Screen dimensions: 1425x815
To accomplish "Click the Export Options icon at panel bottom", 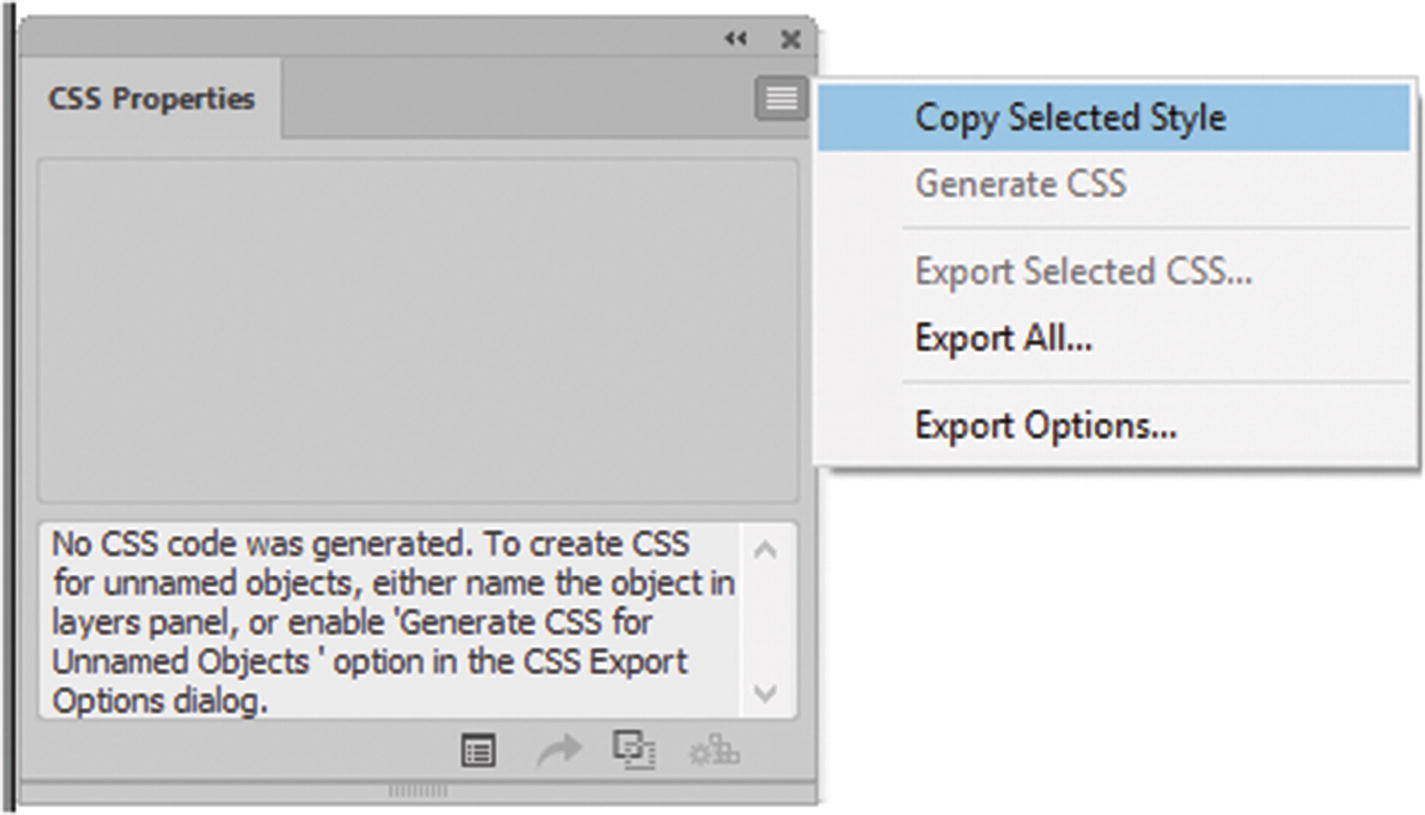I will (x=478, y=751).
